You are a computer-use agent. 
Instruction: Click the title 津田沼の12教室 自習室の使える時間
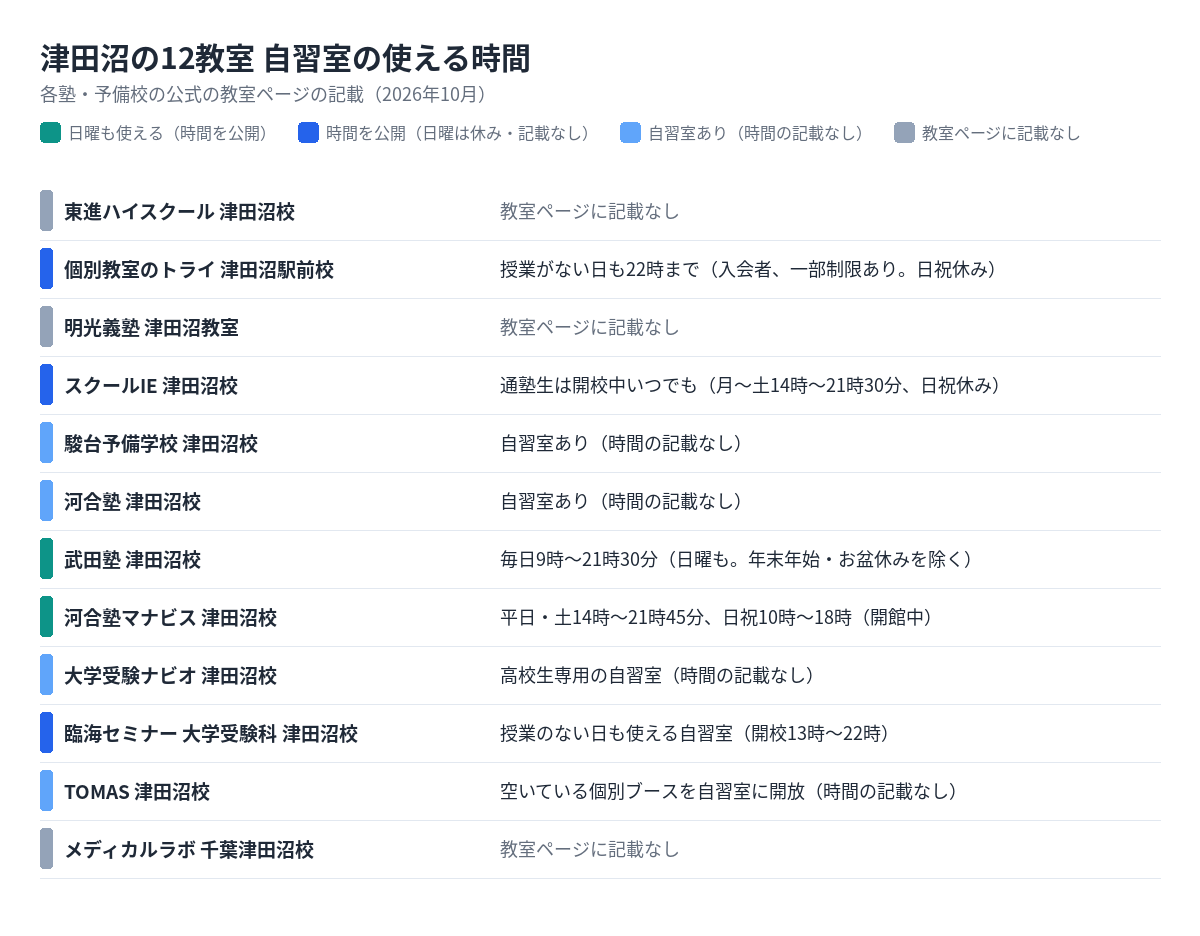(x=285, y=59)
